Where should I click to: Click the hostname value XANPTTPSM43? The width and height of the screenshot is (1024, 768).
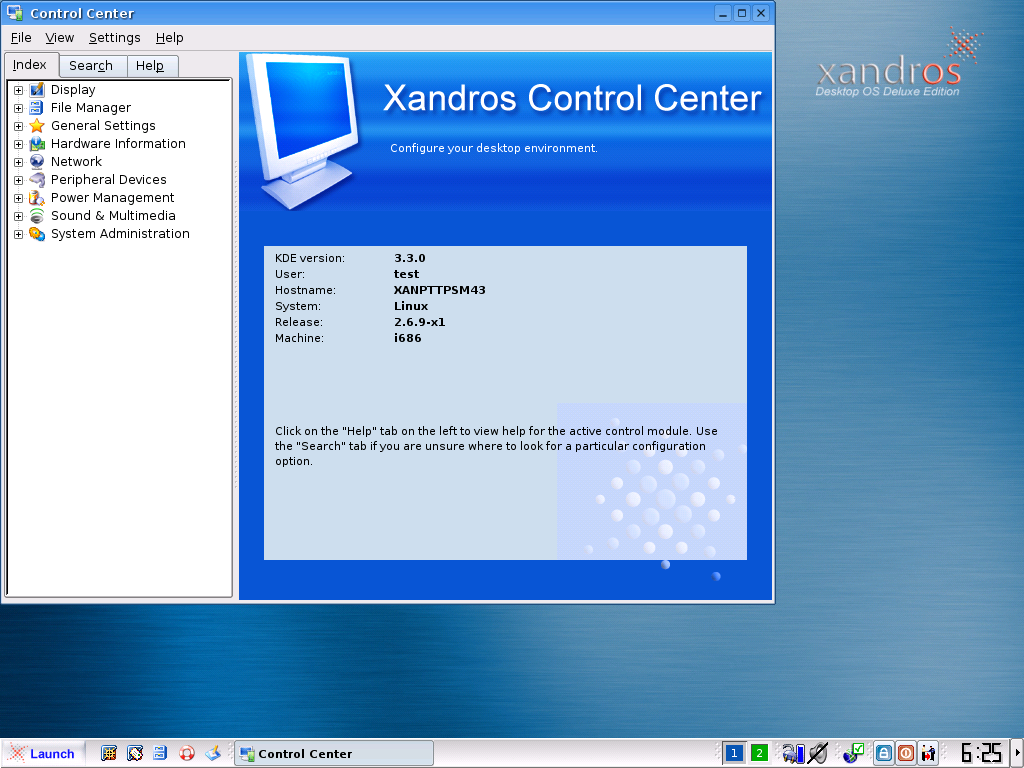tap(440, 290)
